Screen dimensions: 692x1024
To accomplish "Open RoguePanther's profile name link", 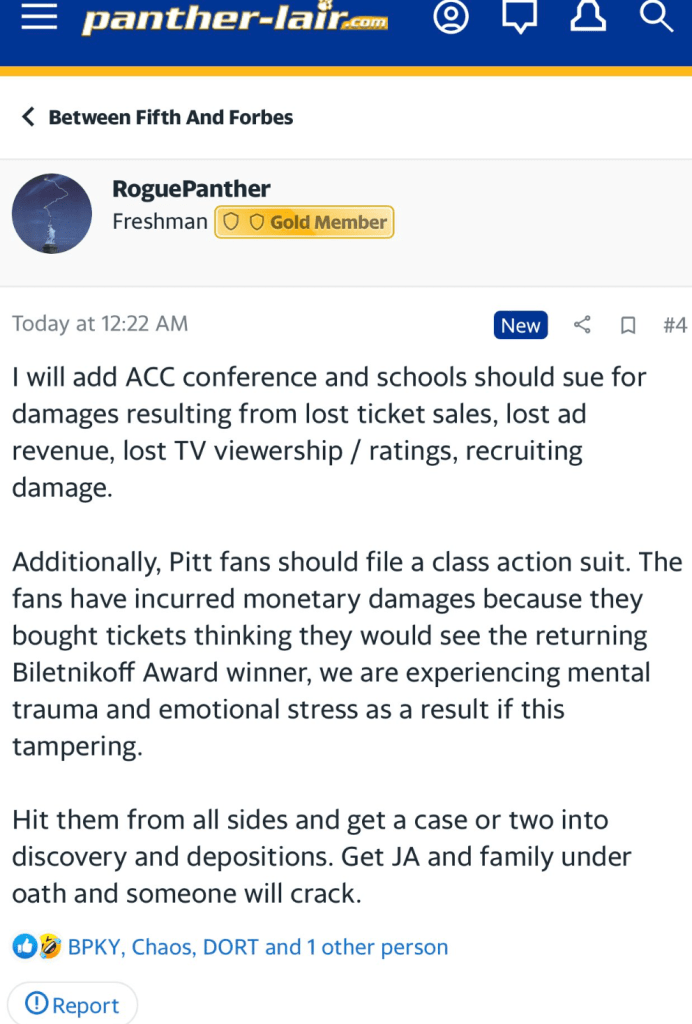I will (x=191, y=188).
